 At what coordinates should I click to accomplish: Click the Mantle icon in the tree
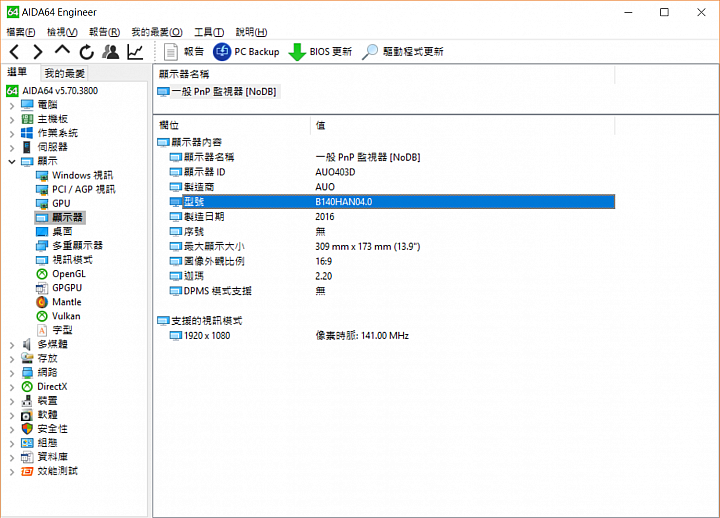pyautogui.click(x=42, y=302)
